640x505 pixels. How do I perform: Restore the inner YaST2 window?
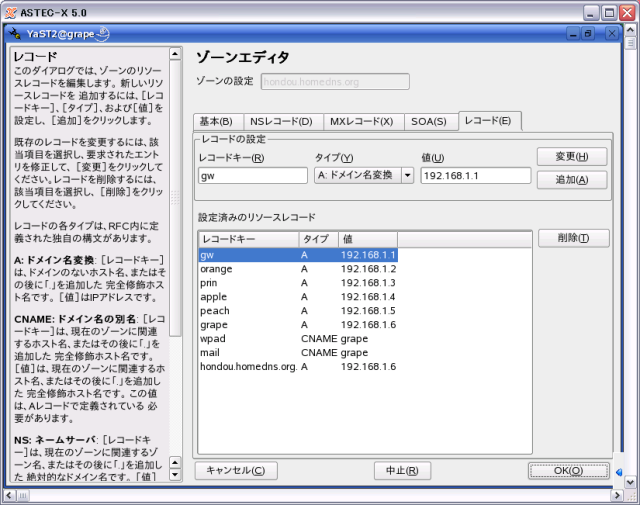(587, 33)
